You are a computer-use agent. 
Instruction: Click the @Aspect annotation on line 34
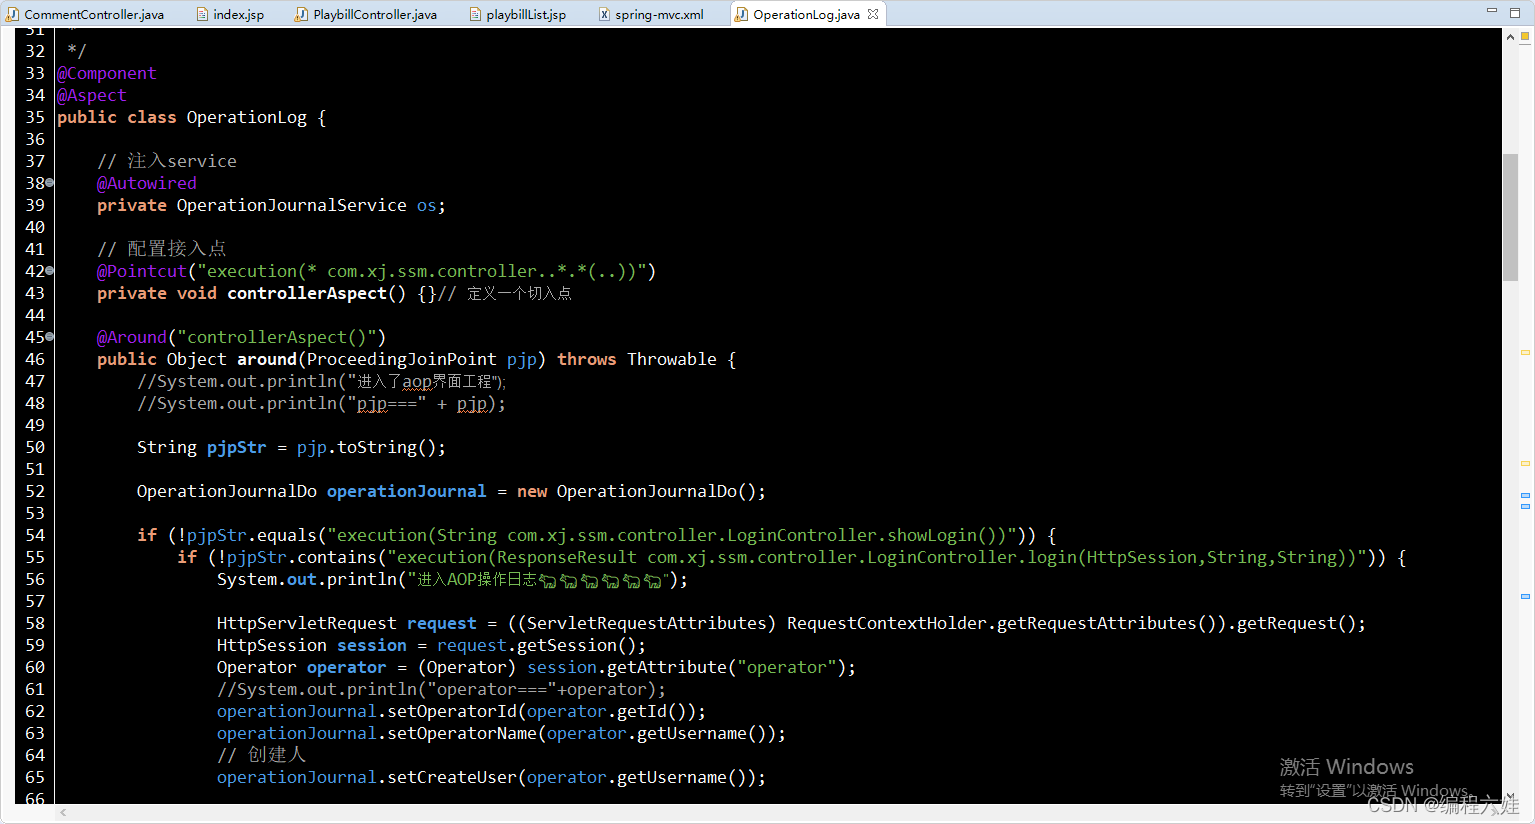click(x=92, y=95)
